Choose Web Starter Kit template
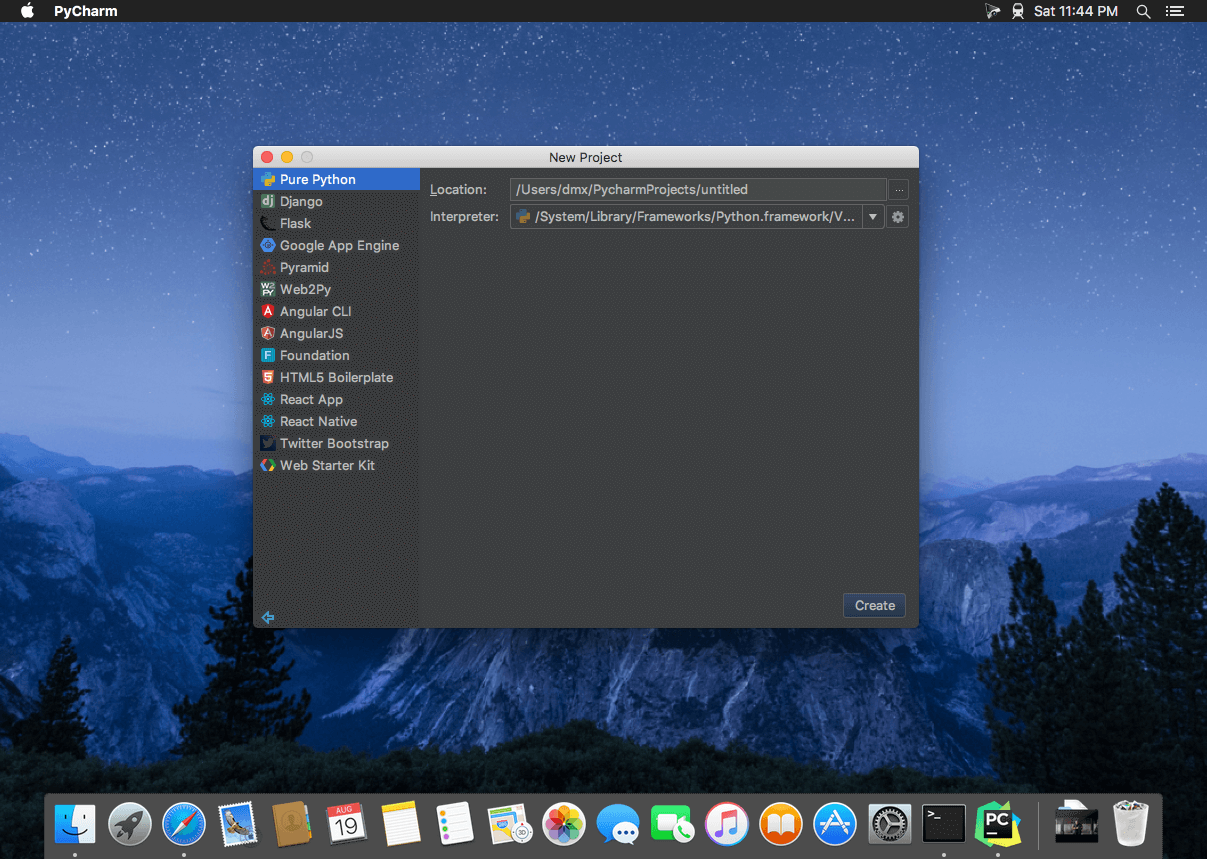The width and height of the screenshot is (1207, 859). pos(336,465)
